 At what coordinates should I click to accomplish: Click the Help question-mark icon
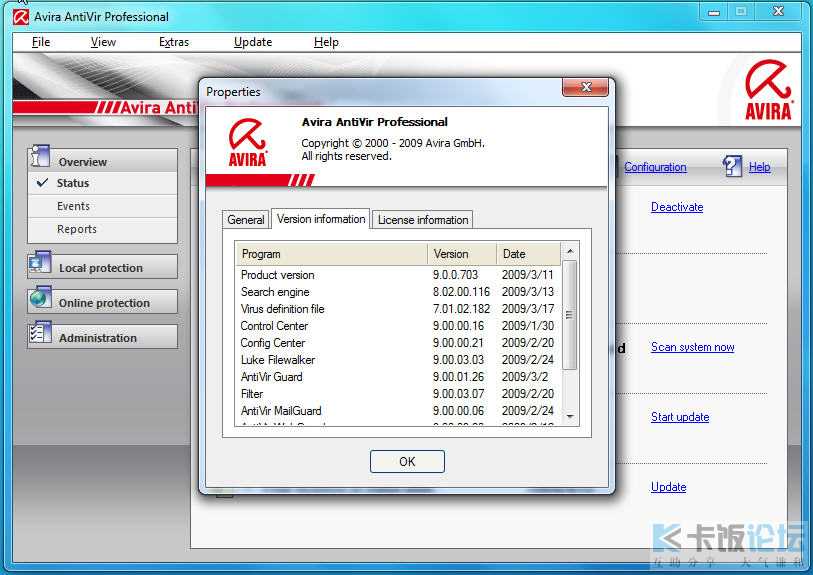[732, 166]
